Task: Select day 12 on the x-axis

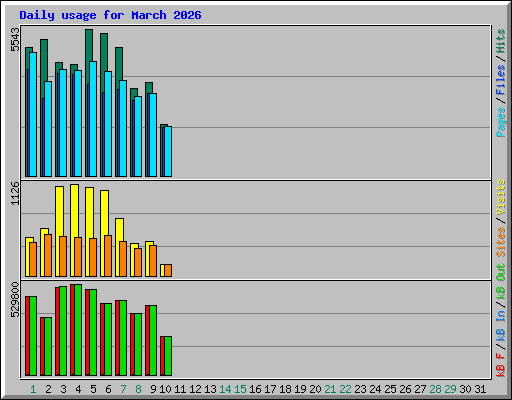Action: [195, 389]
